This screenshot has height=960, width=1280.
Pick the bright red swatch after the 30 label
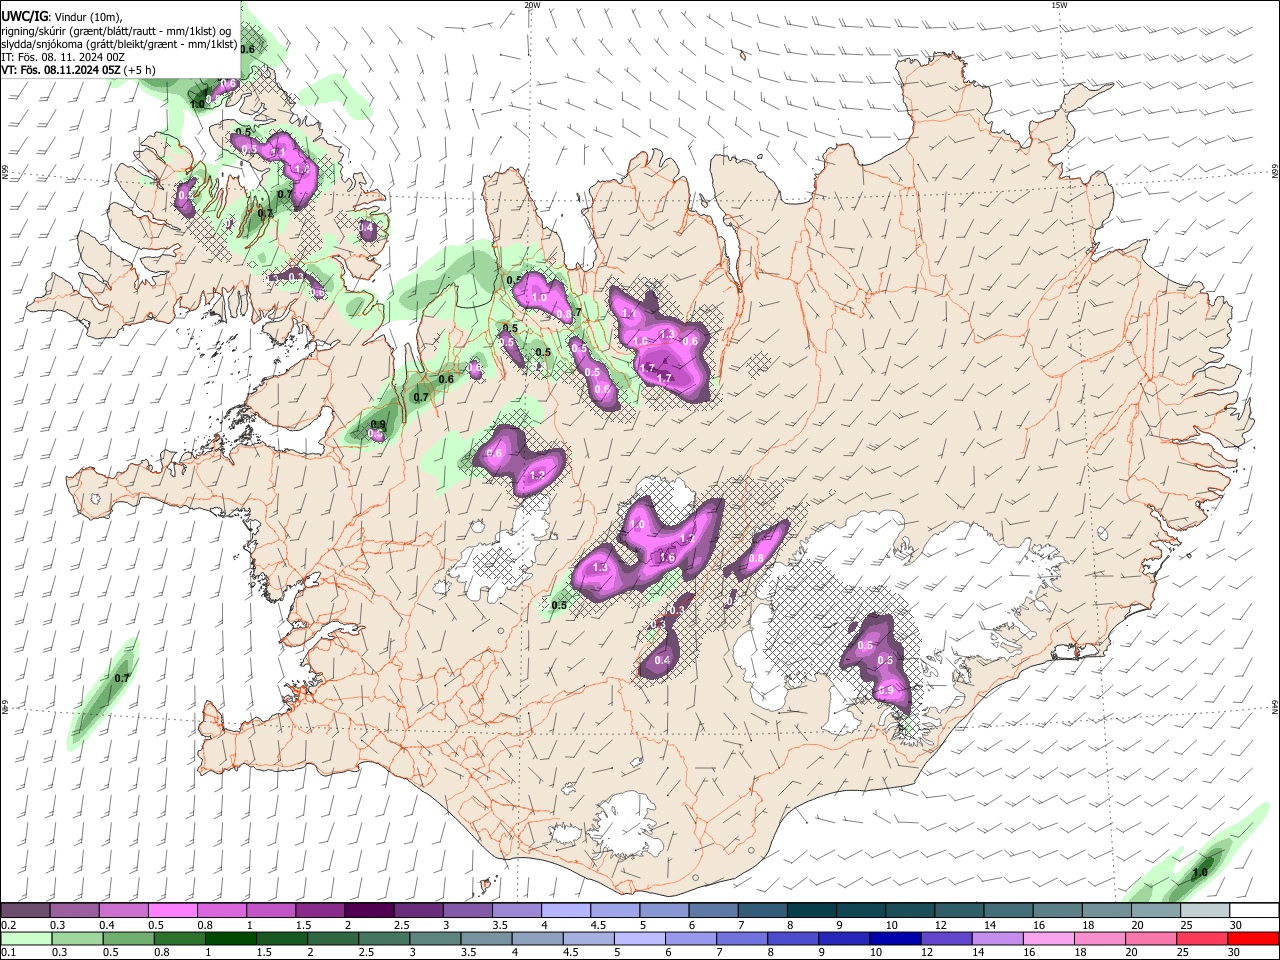[1253, 938]
